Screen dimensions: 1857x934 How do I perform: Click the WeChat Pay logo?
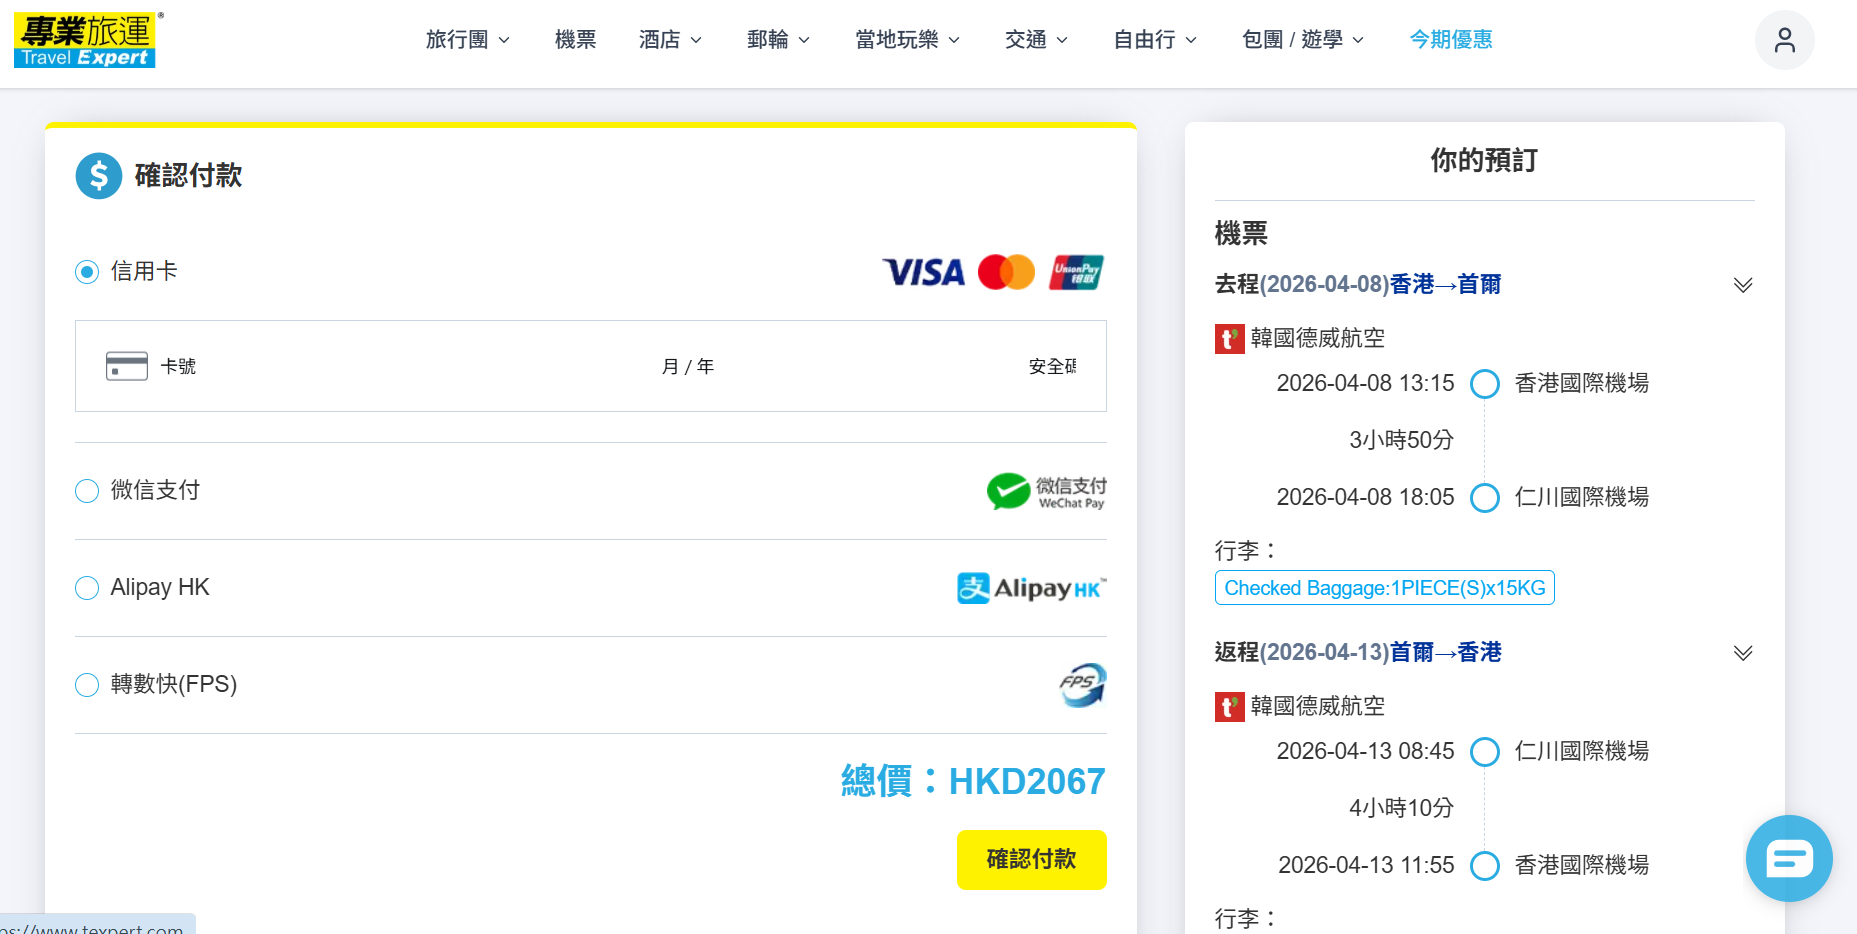(x=1046, y=491)
